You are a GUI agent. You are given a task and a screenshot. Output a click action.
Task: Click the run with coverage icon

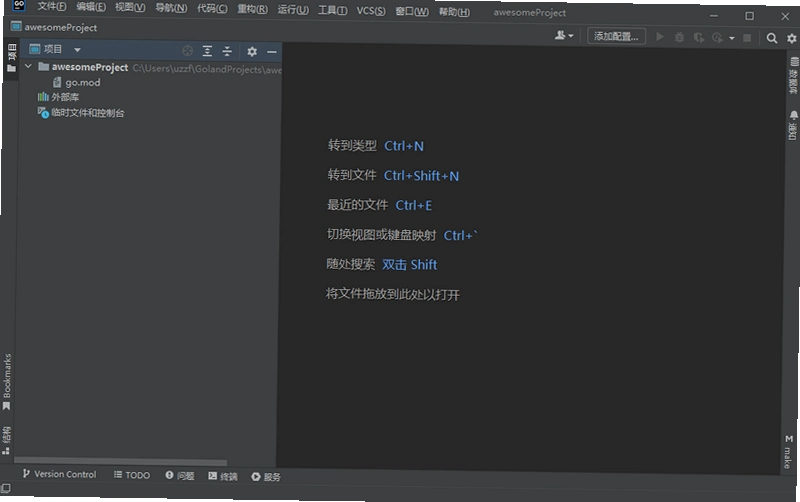tap(698, 37)
